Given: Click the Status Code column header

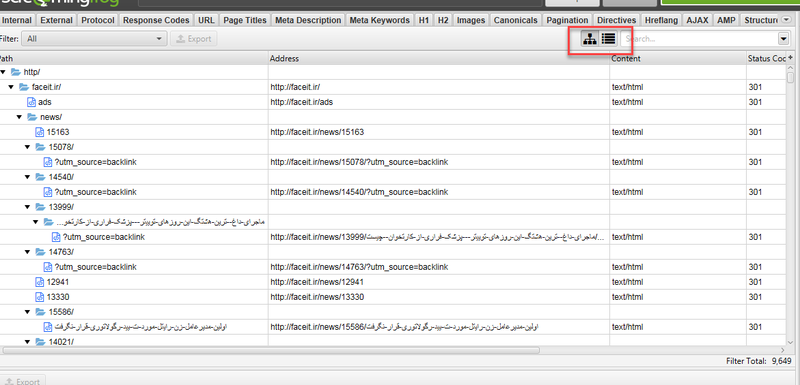Looking at the screenshot, I should tap(766, 58).
